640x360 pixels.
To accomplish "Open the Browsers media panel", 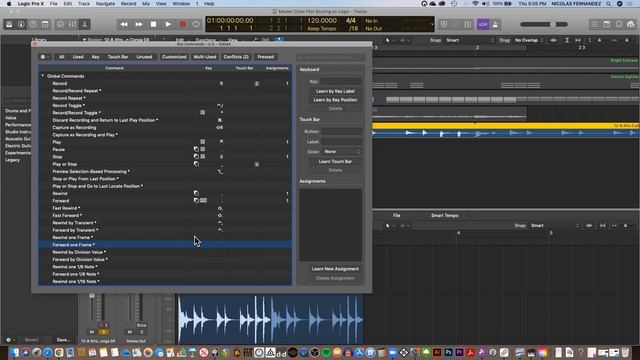I will (631, 24).
